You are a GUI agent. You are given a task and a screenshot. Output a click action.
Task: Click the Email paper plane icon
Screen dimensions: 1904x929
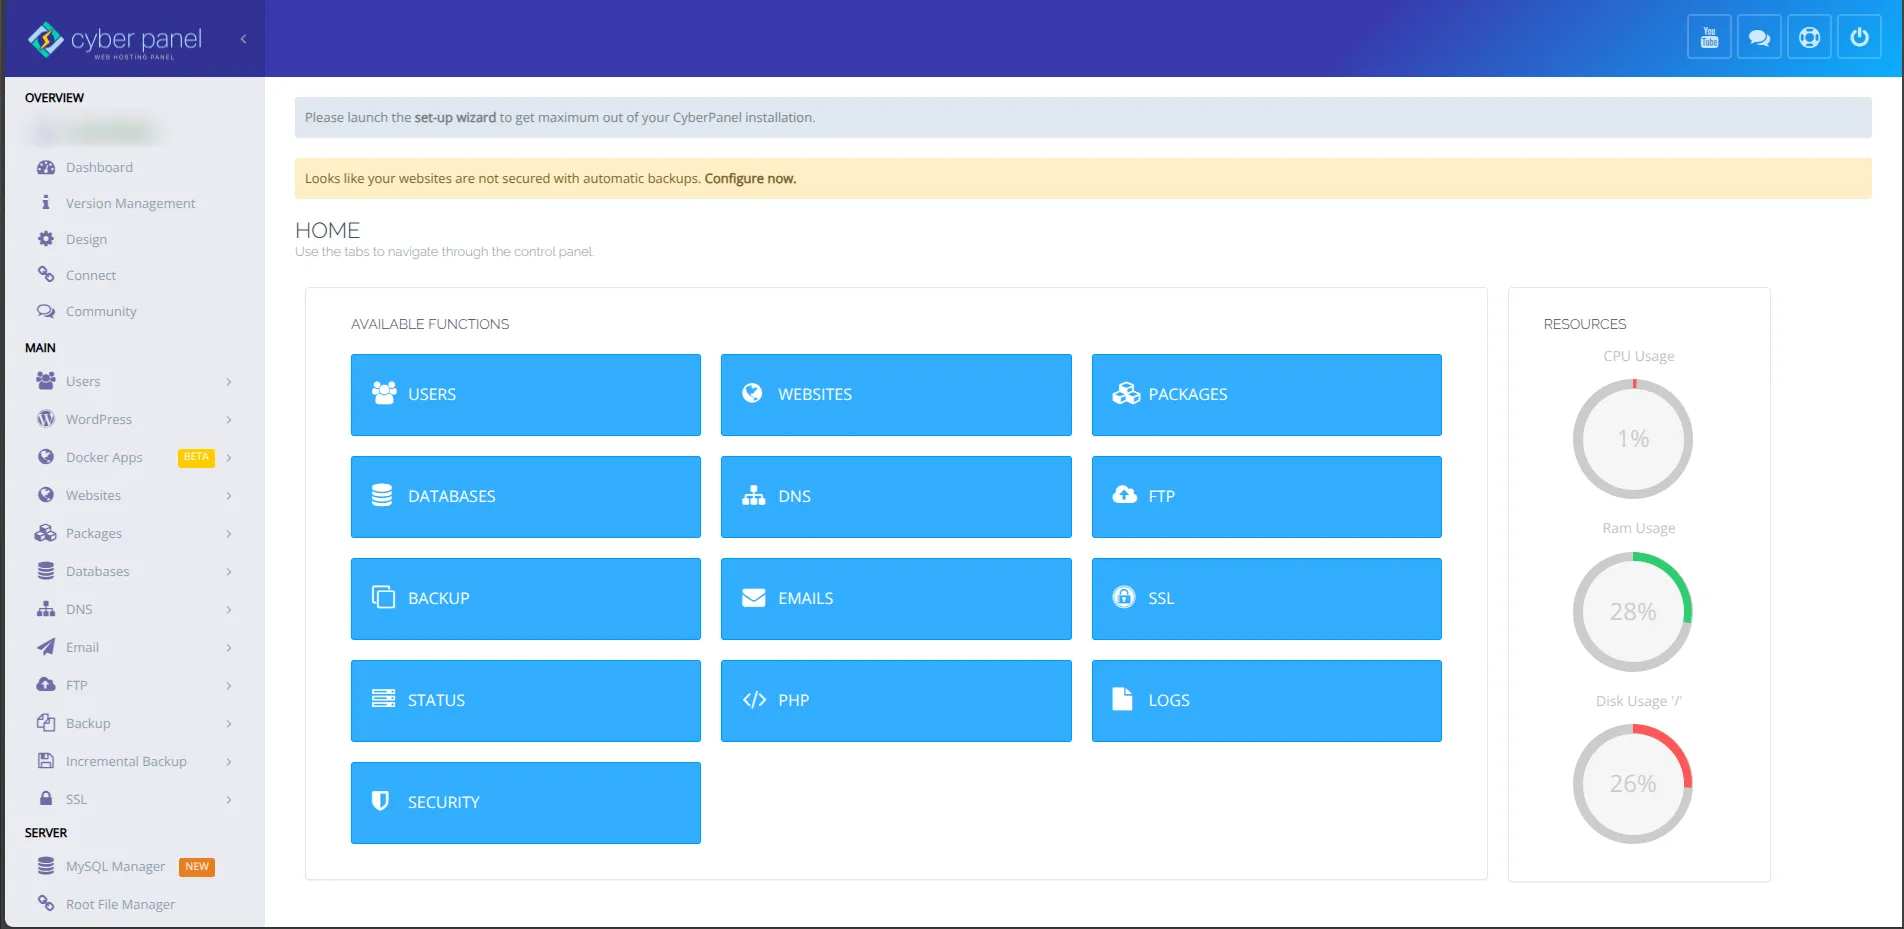(x=46, y=647)
